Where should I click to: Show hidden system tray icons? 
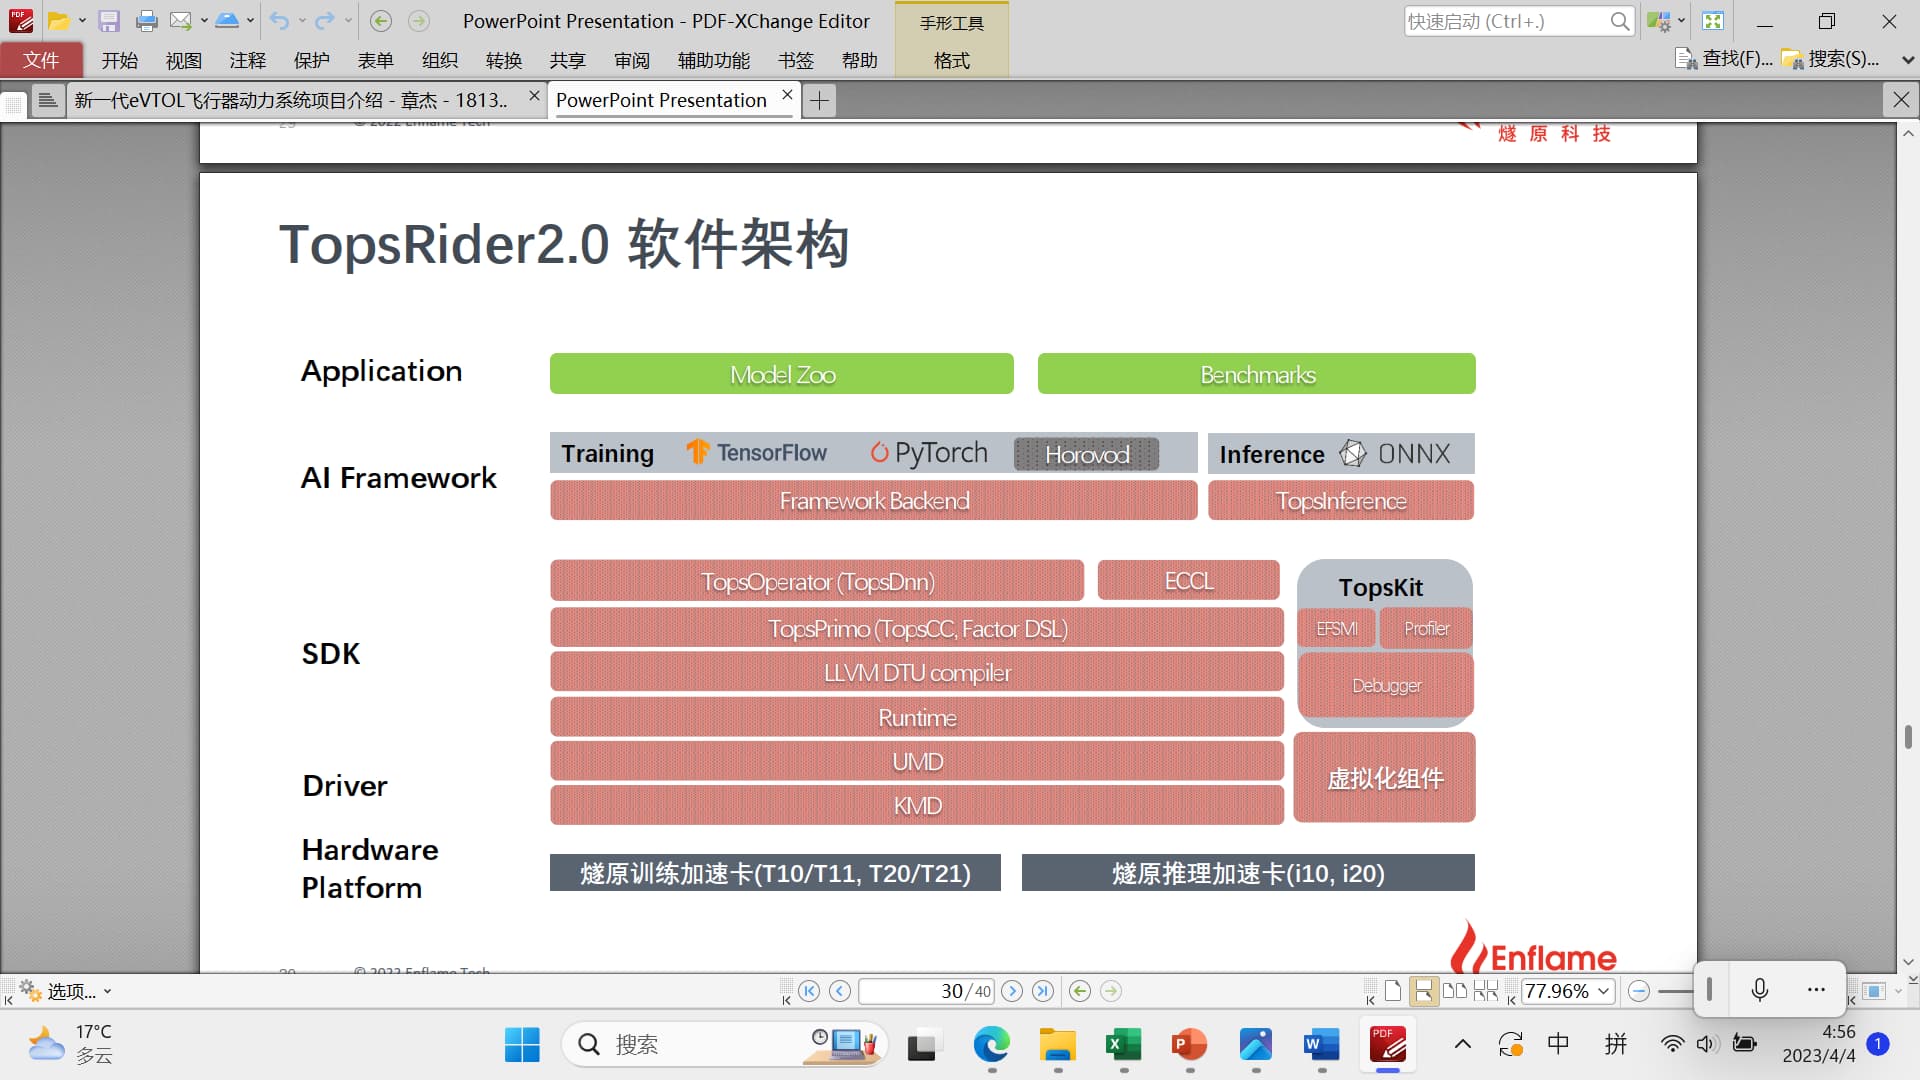click(1462, 1045)
